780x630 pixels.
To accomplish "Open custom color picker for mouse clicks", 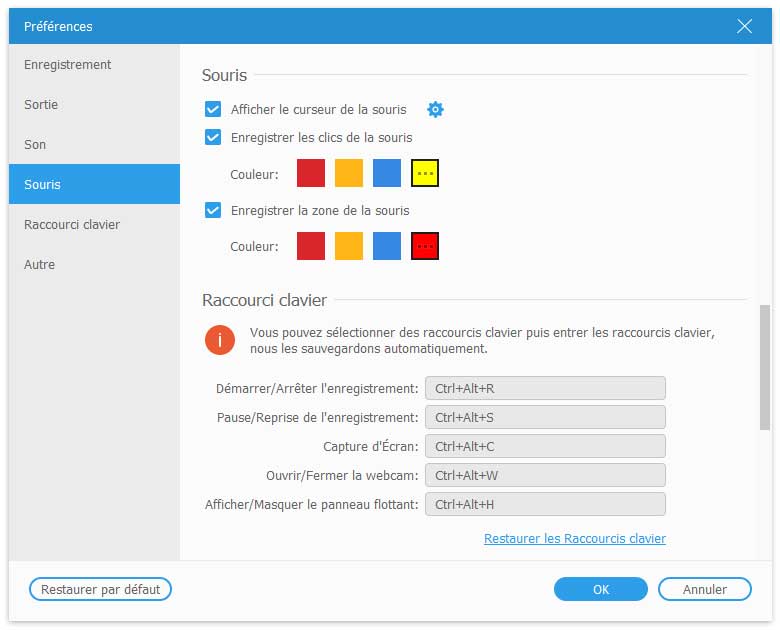I will click(425, 174).
